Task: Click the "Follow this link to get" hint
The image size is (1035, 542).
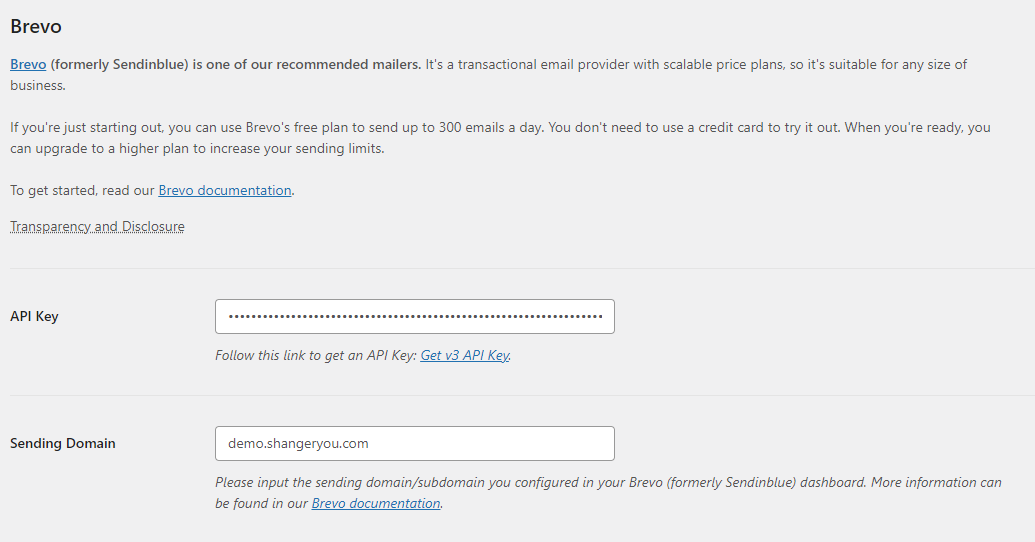Action: (316, 355)
